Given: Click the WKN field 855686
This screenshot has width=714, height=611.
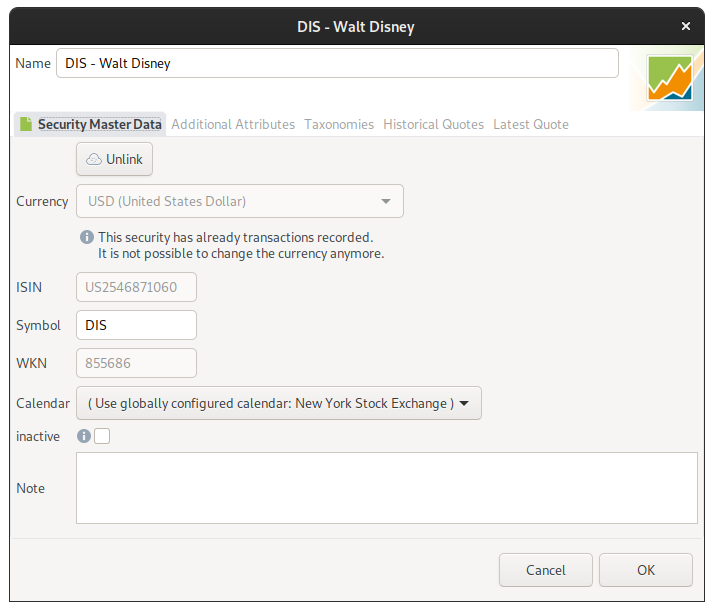Looking at the screenshot, I should (x=137, y=363).
